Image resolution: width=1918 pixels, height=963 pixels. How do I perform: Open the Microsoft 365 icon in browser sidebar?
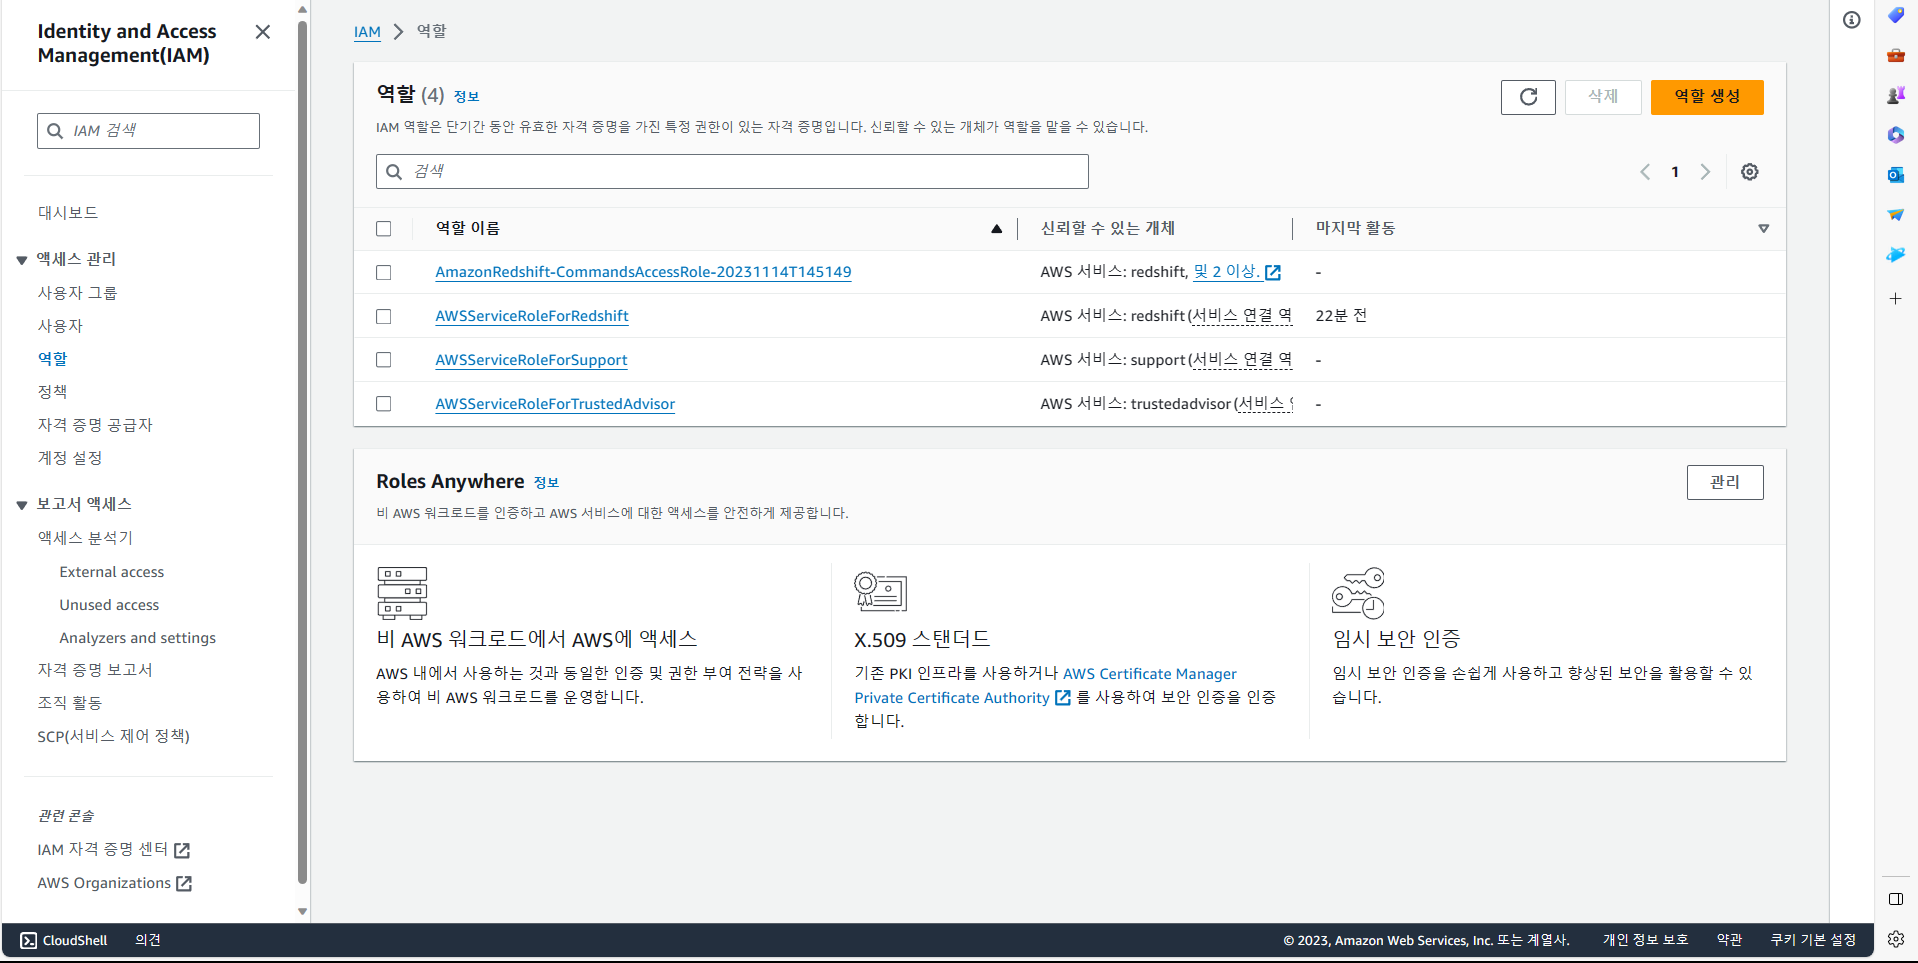[1896, 135]
